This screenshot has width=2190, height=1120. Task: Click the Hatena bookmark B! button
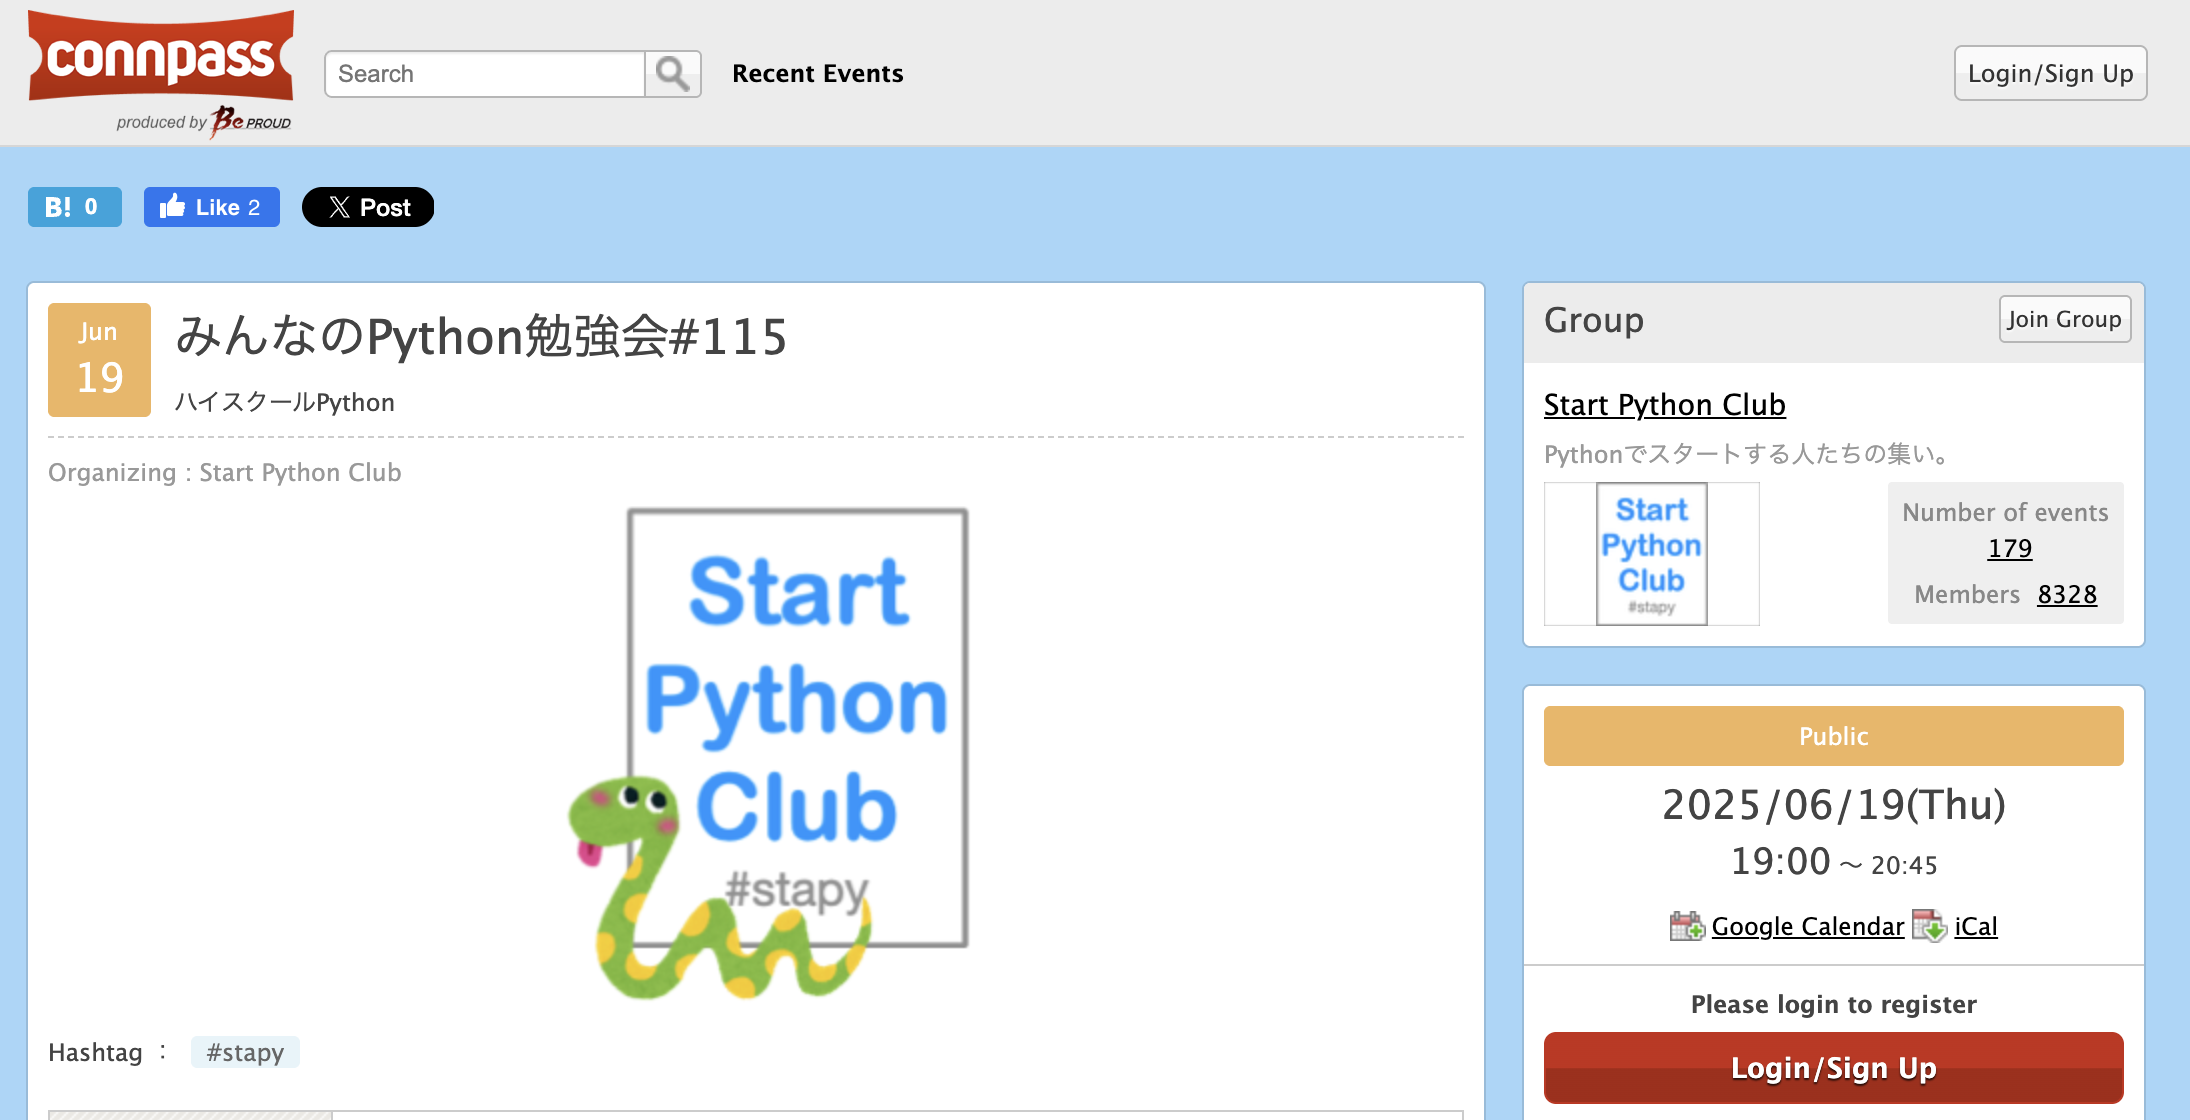(x=75, y=207)
